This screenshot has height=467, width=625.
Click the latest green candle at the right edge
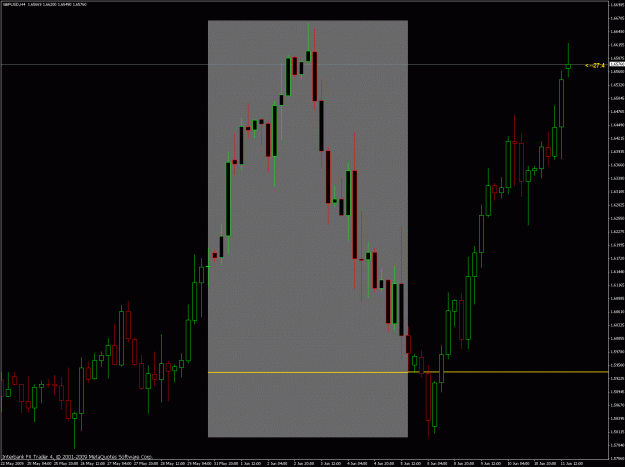tap(568, 66)
